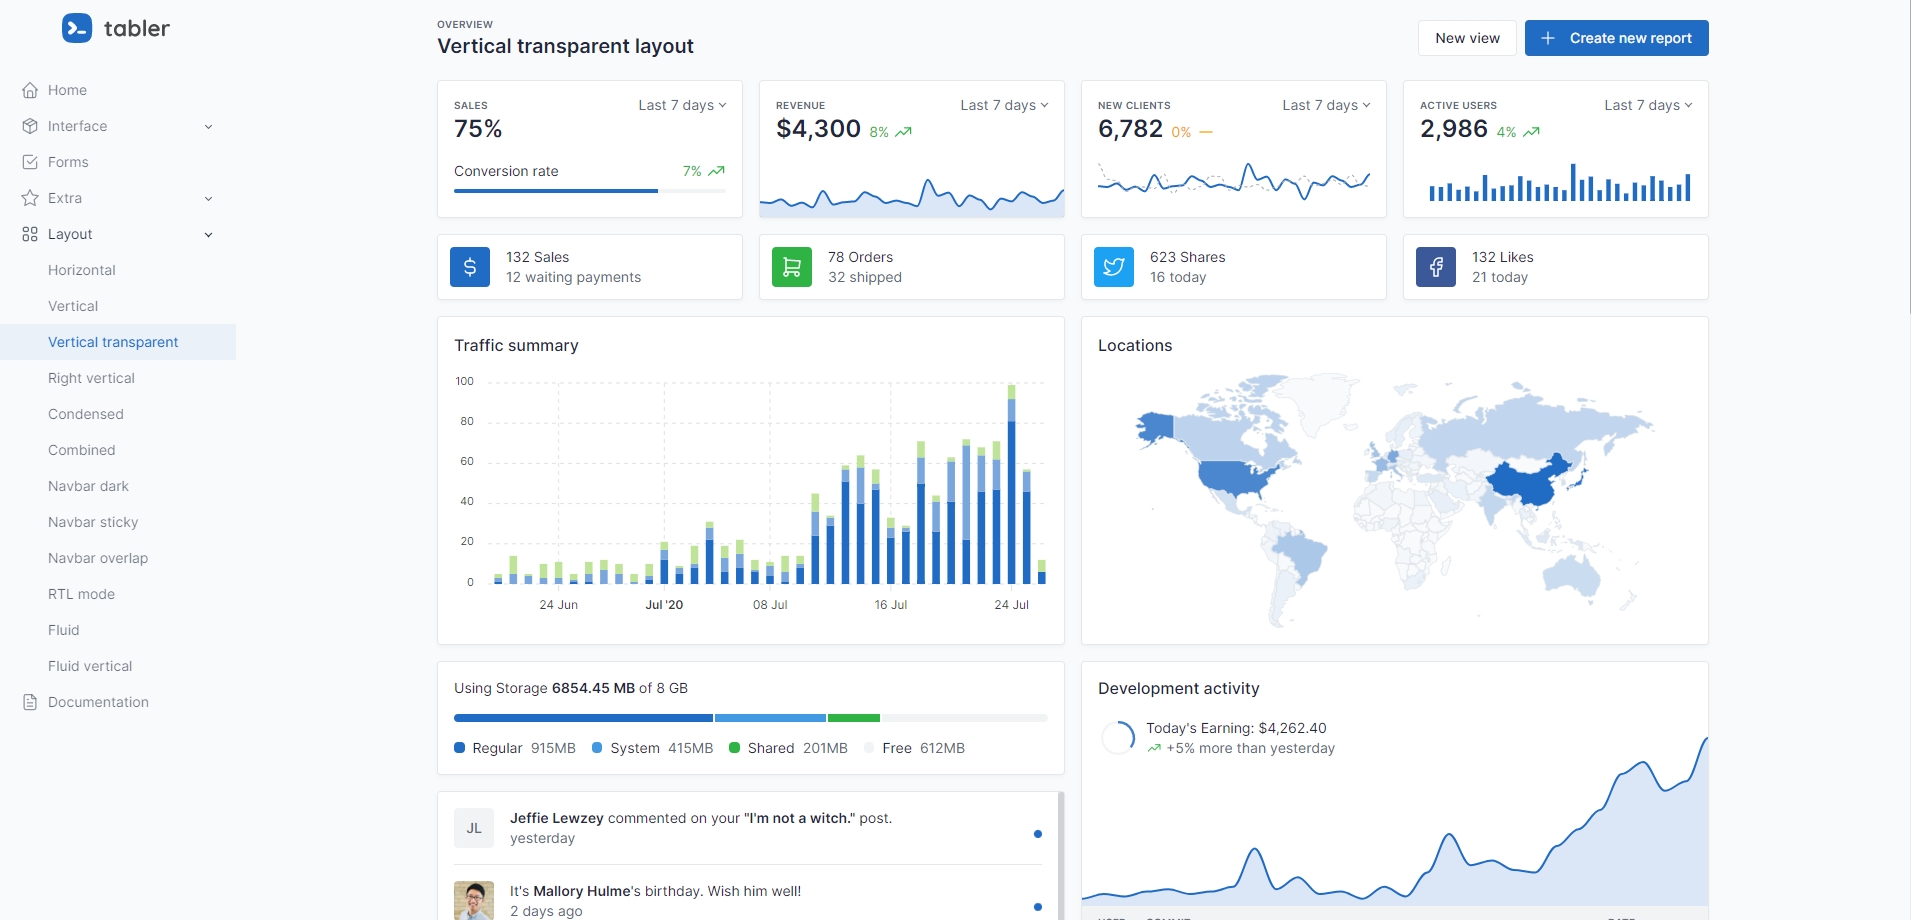Click the tallest bar in Traffic summary chart
The height and width of the screenshot is (920, 1911).
(1011, 484)
